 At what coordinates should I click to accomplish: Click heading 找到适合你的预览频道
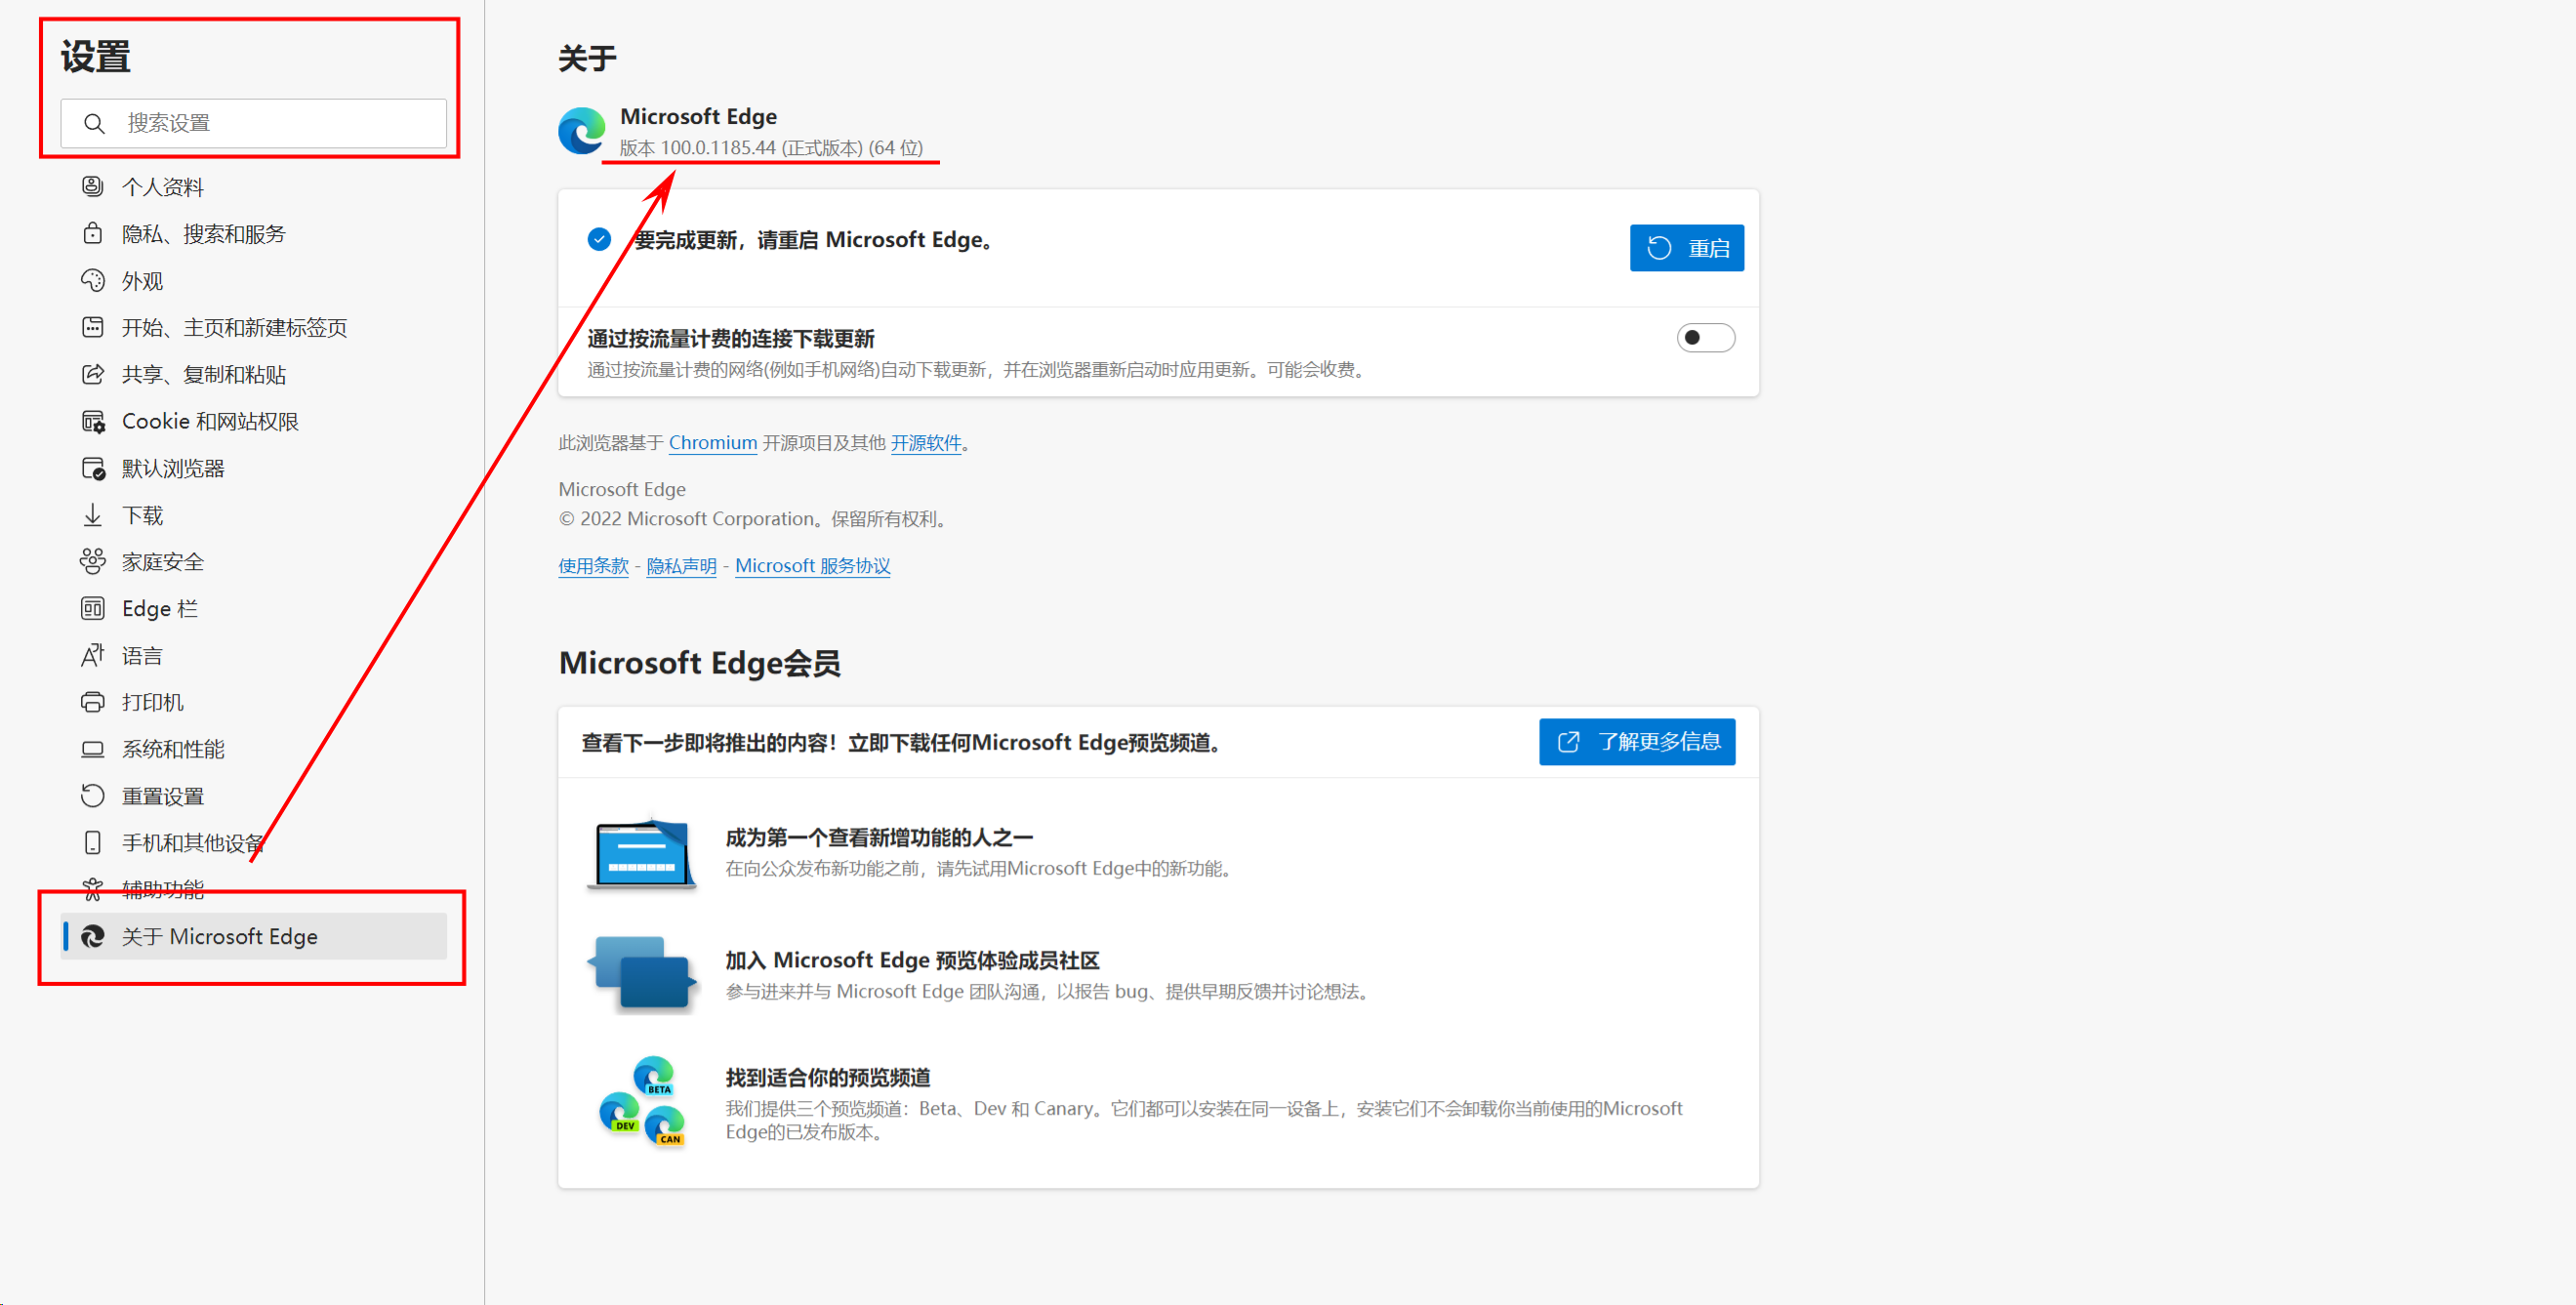click(828, 1077)
